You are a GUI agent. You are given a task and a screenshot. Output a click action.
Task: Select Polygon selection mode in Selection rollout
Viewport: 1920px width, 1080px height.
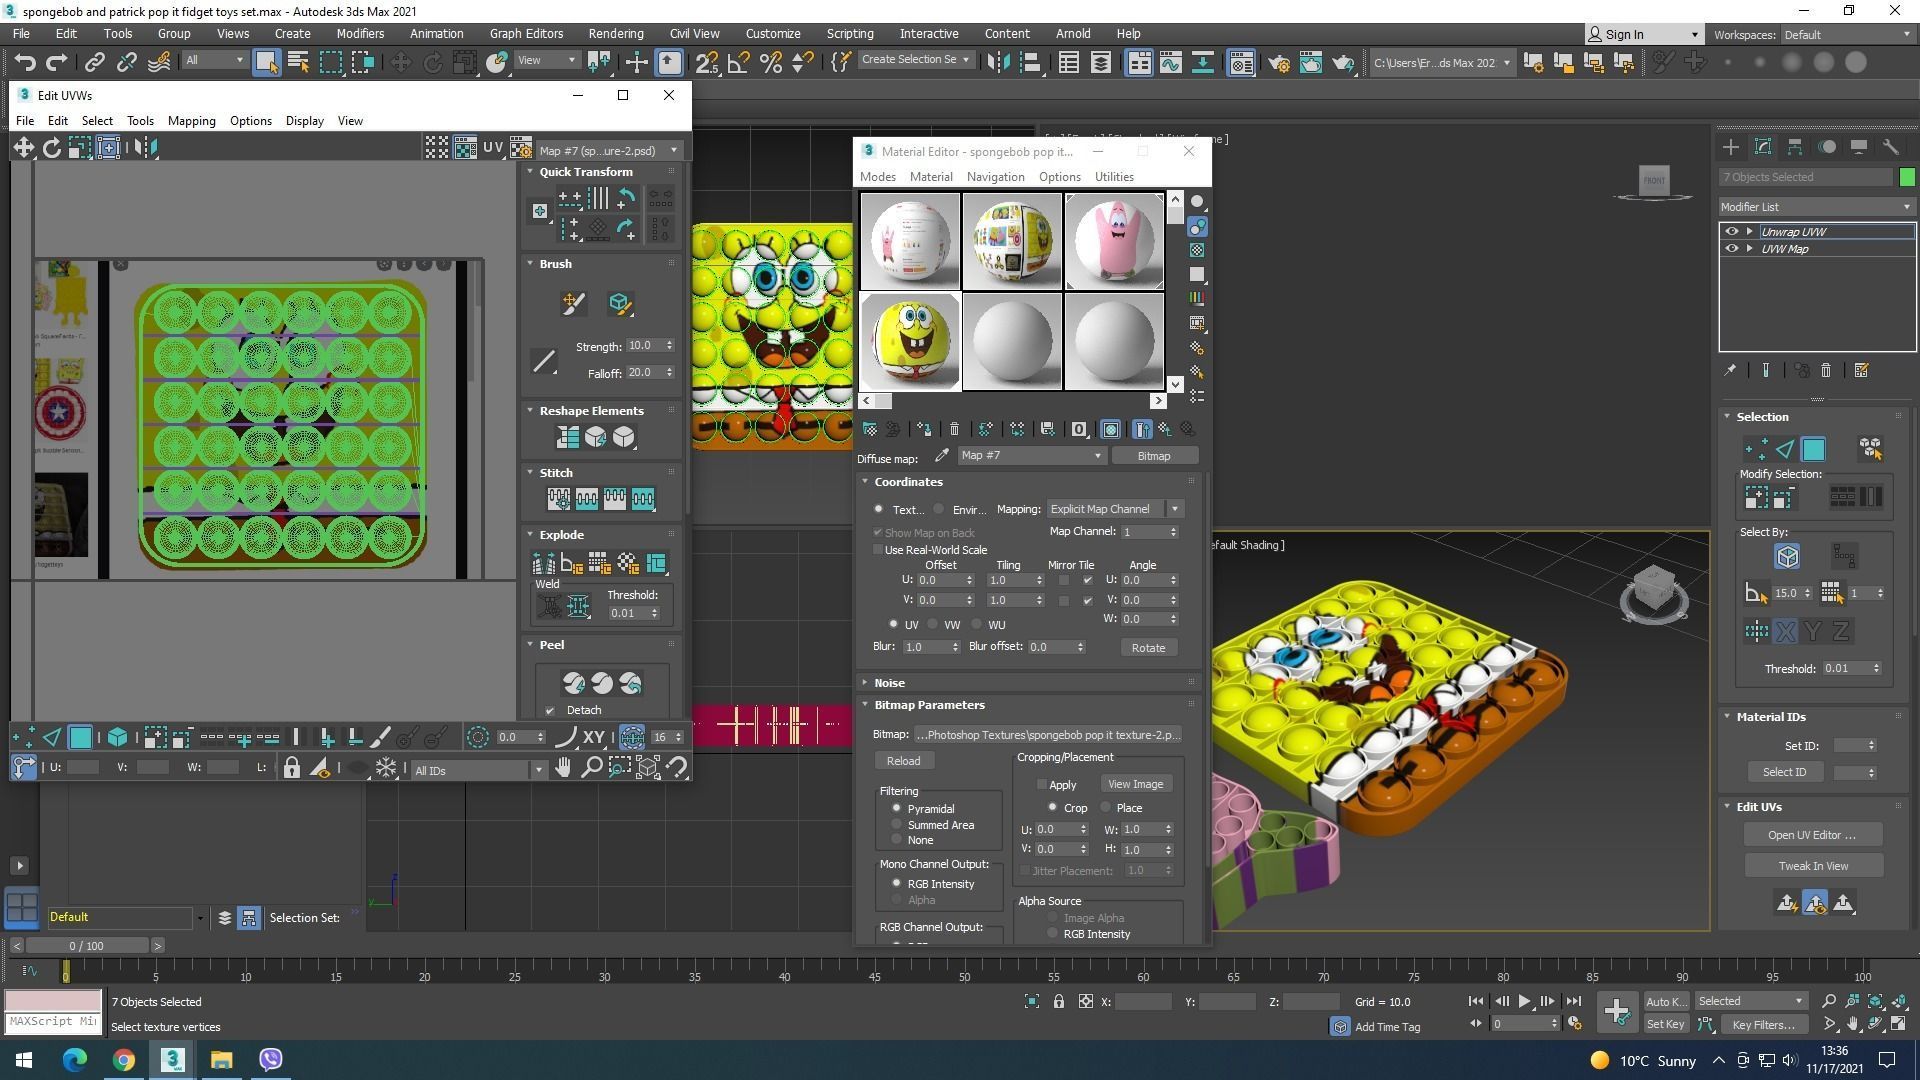(x=1813, y=449)
